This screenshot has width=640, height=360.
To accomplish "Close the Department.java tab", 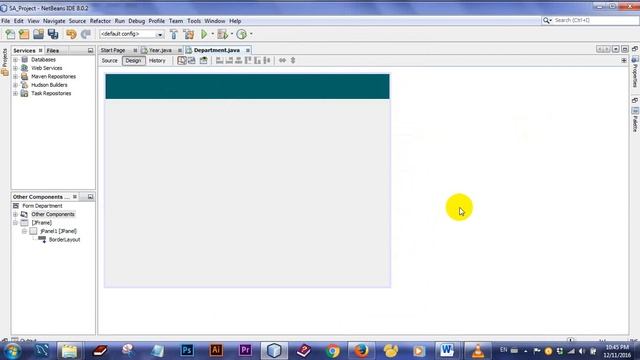I will [248, 50].
